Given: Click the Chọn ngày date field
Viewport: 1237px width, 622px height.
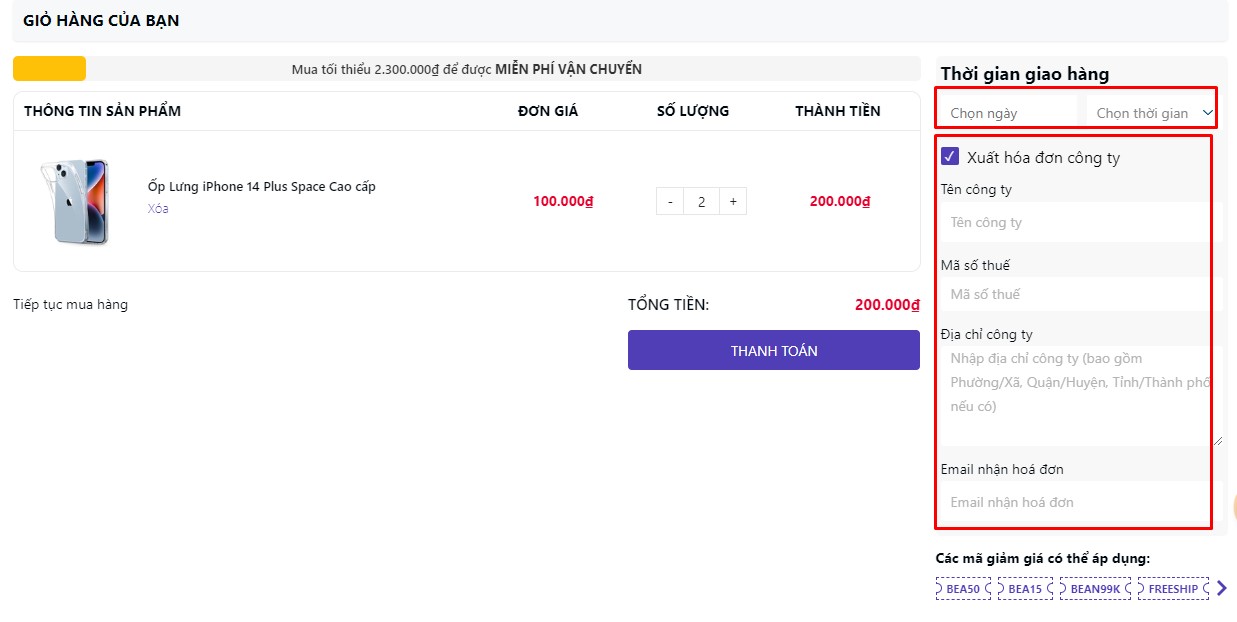Looking at the screenshot, I should (x=1007, y=113).
